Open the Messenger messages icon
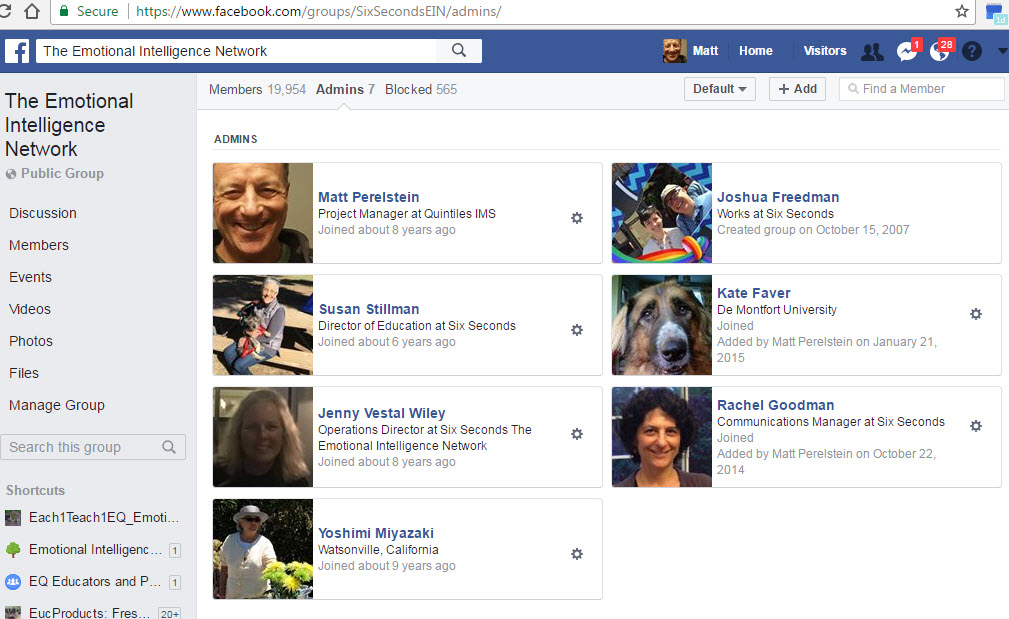Image resolution: width=1009 pixels, height=619 pixels. (906, 52)
